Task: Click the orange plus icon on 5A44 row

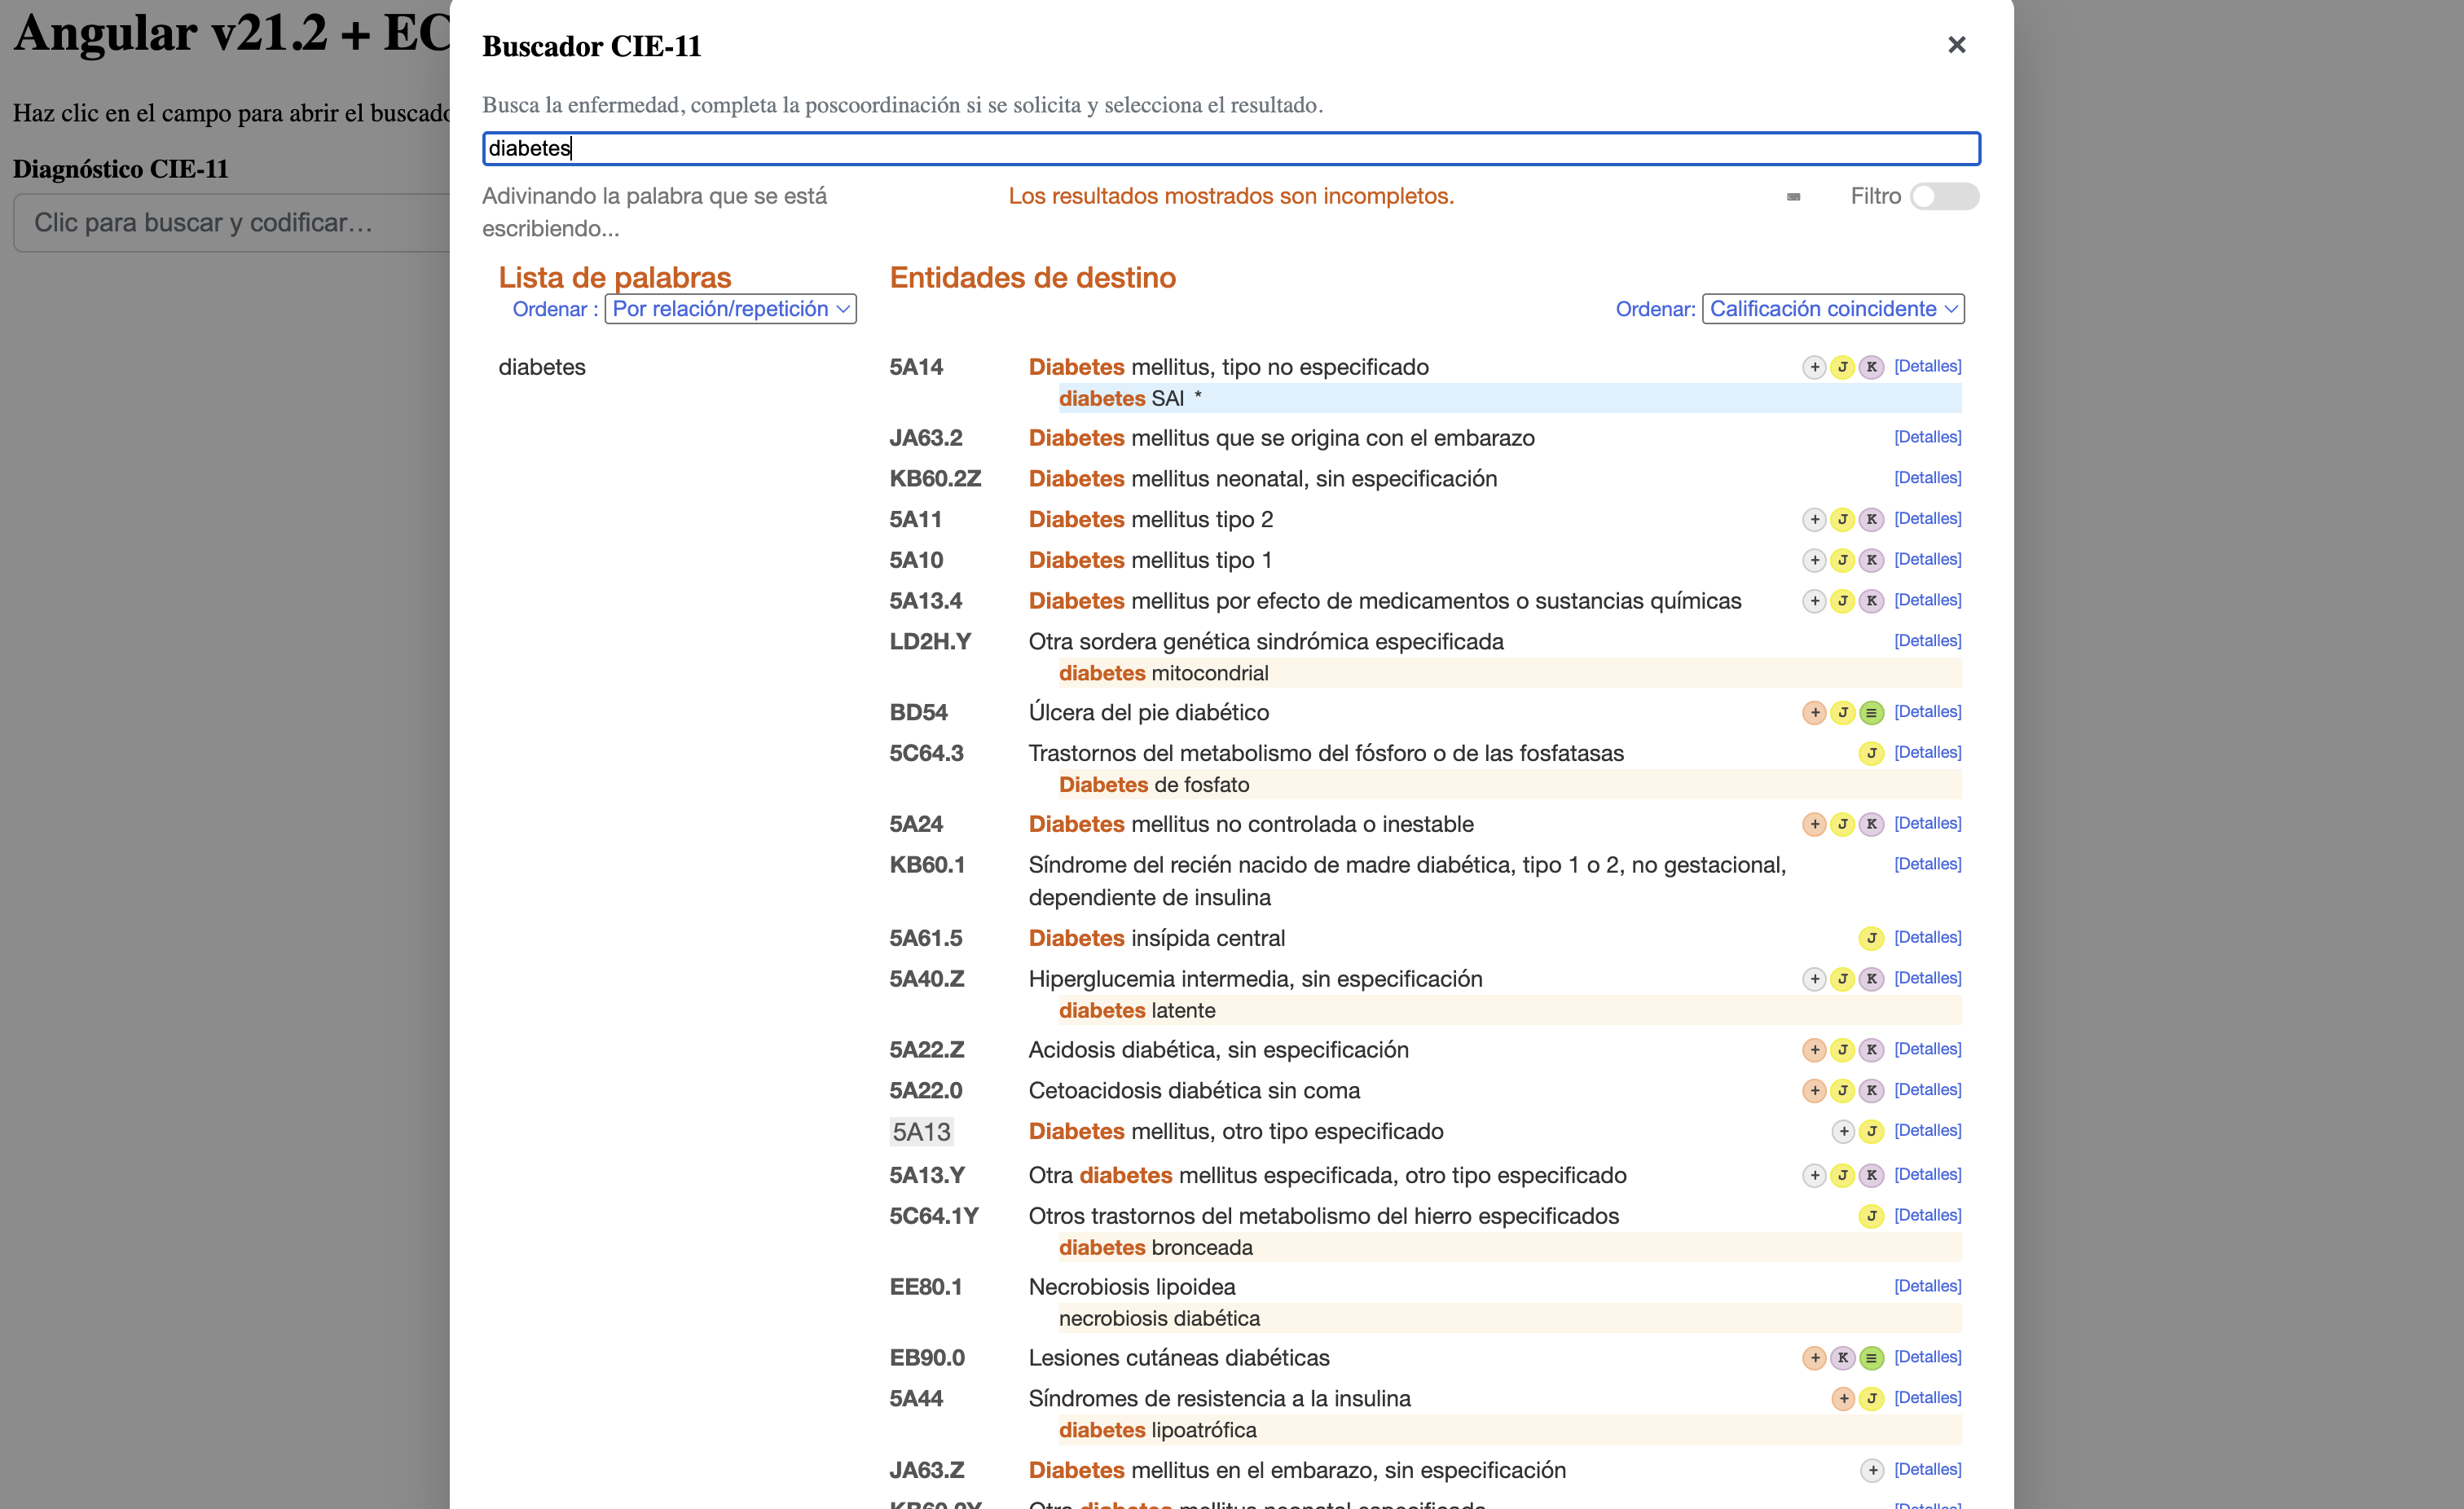Action: pos(1843,1399)
